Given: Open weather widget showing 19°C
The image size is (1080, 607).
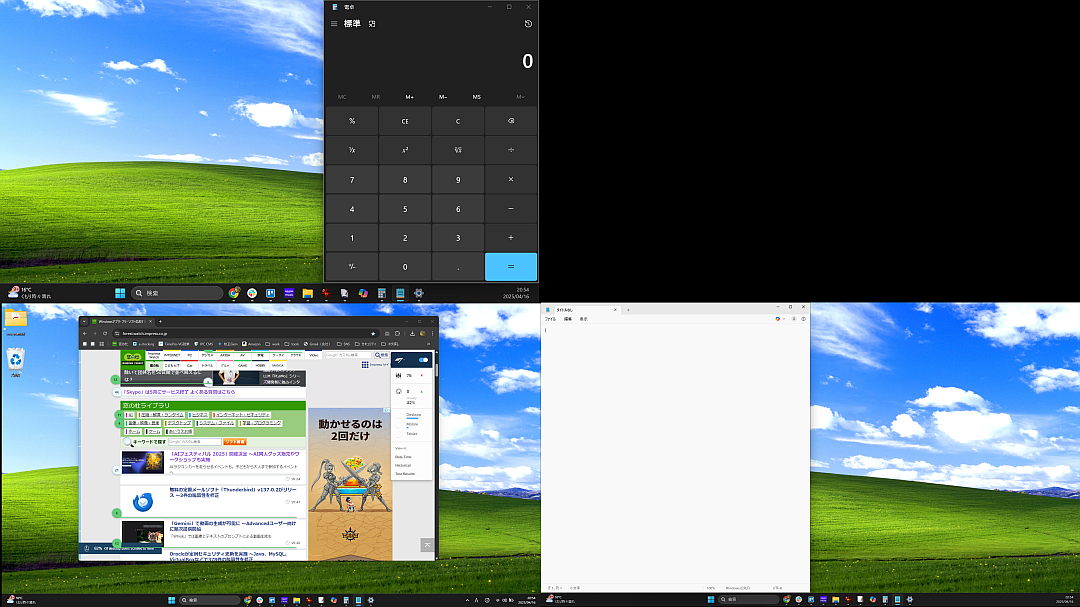Looking at the screenshot, I should [x=29, y=293].
